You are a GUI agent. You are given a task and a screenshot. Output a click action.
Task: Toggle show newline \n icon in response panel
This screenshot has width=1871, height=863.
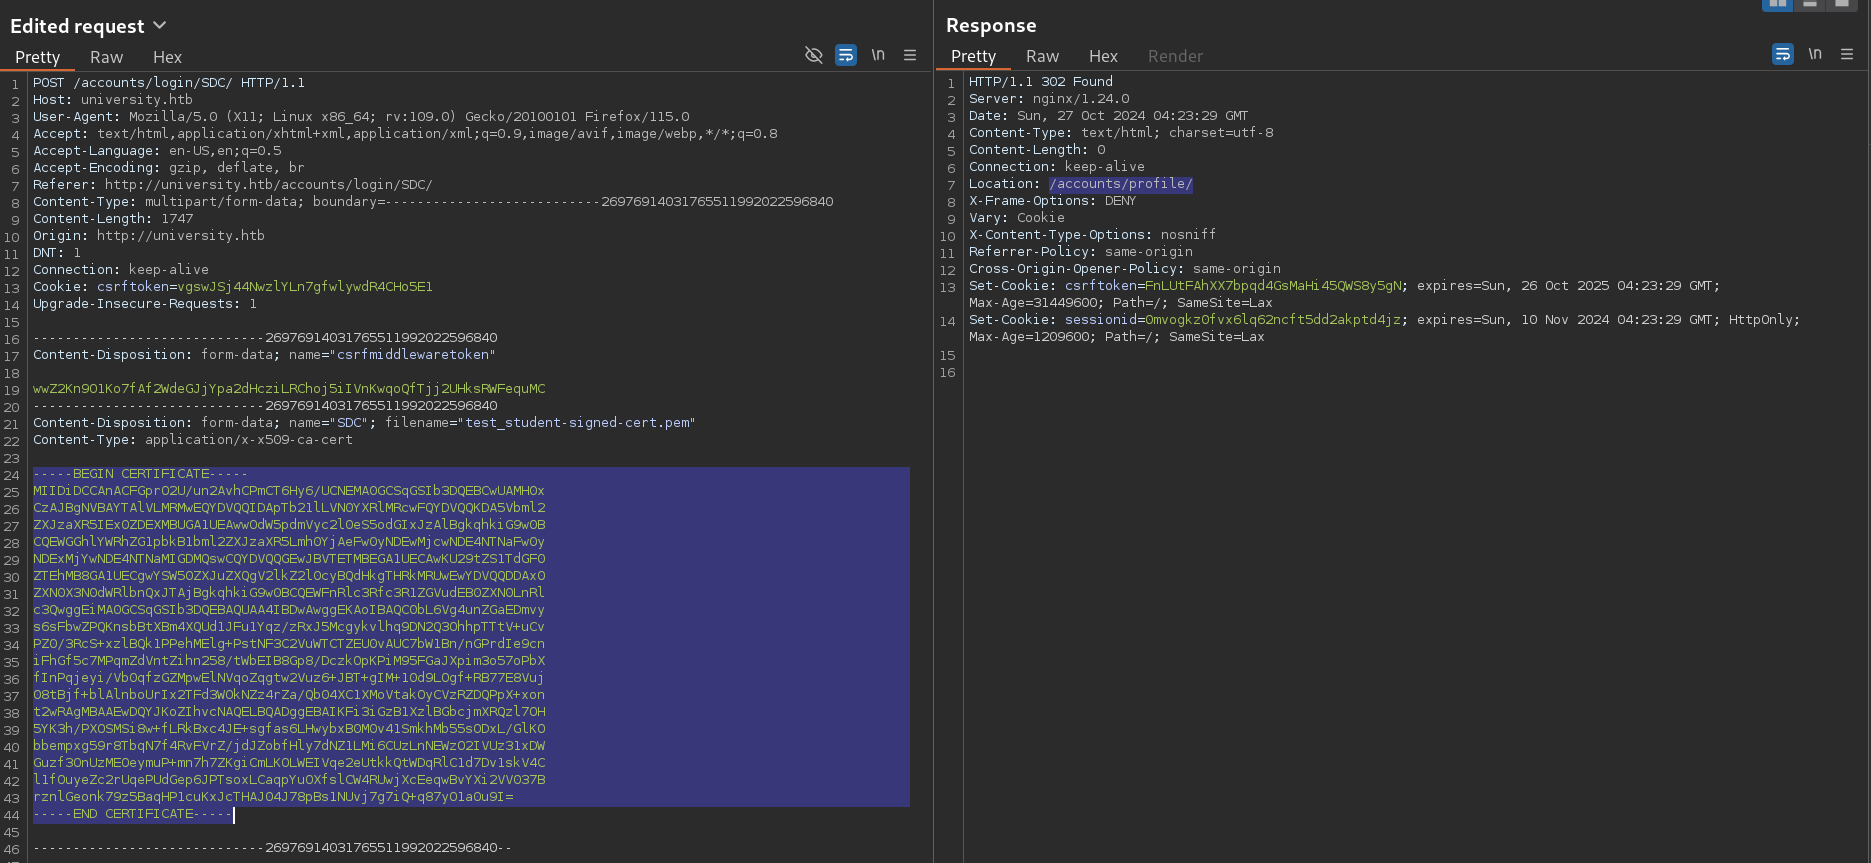click(1815, 54)
